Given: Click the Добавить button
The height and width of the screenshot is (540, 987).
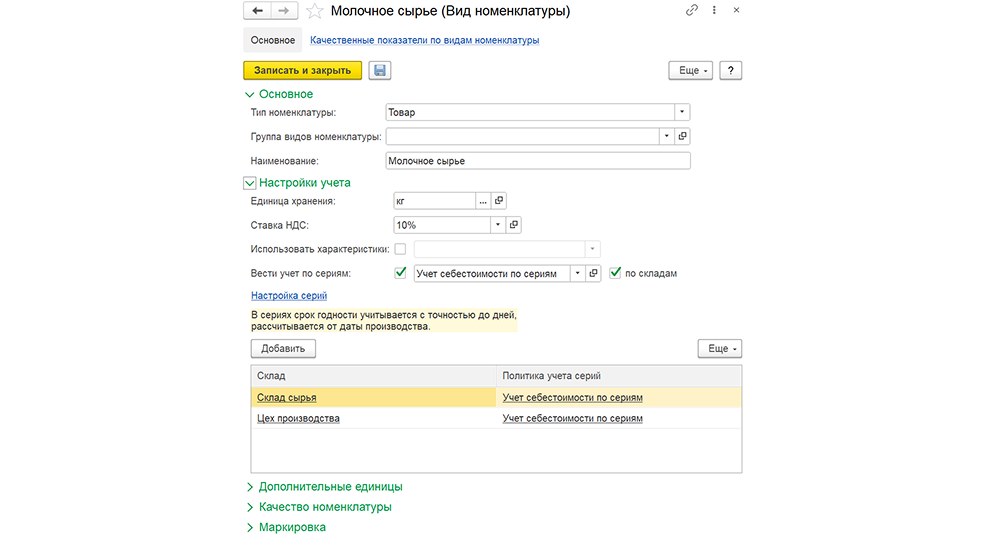Looking at the screenshot, I should coord(283,349).
